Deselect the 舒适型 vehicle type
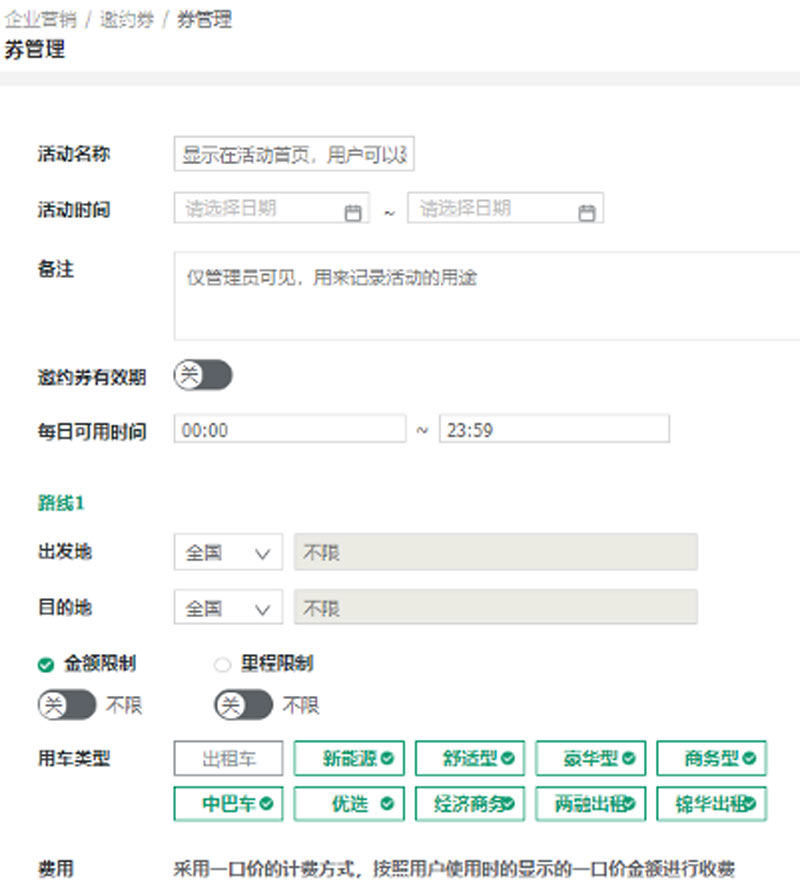 (x=470, y=759)
